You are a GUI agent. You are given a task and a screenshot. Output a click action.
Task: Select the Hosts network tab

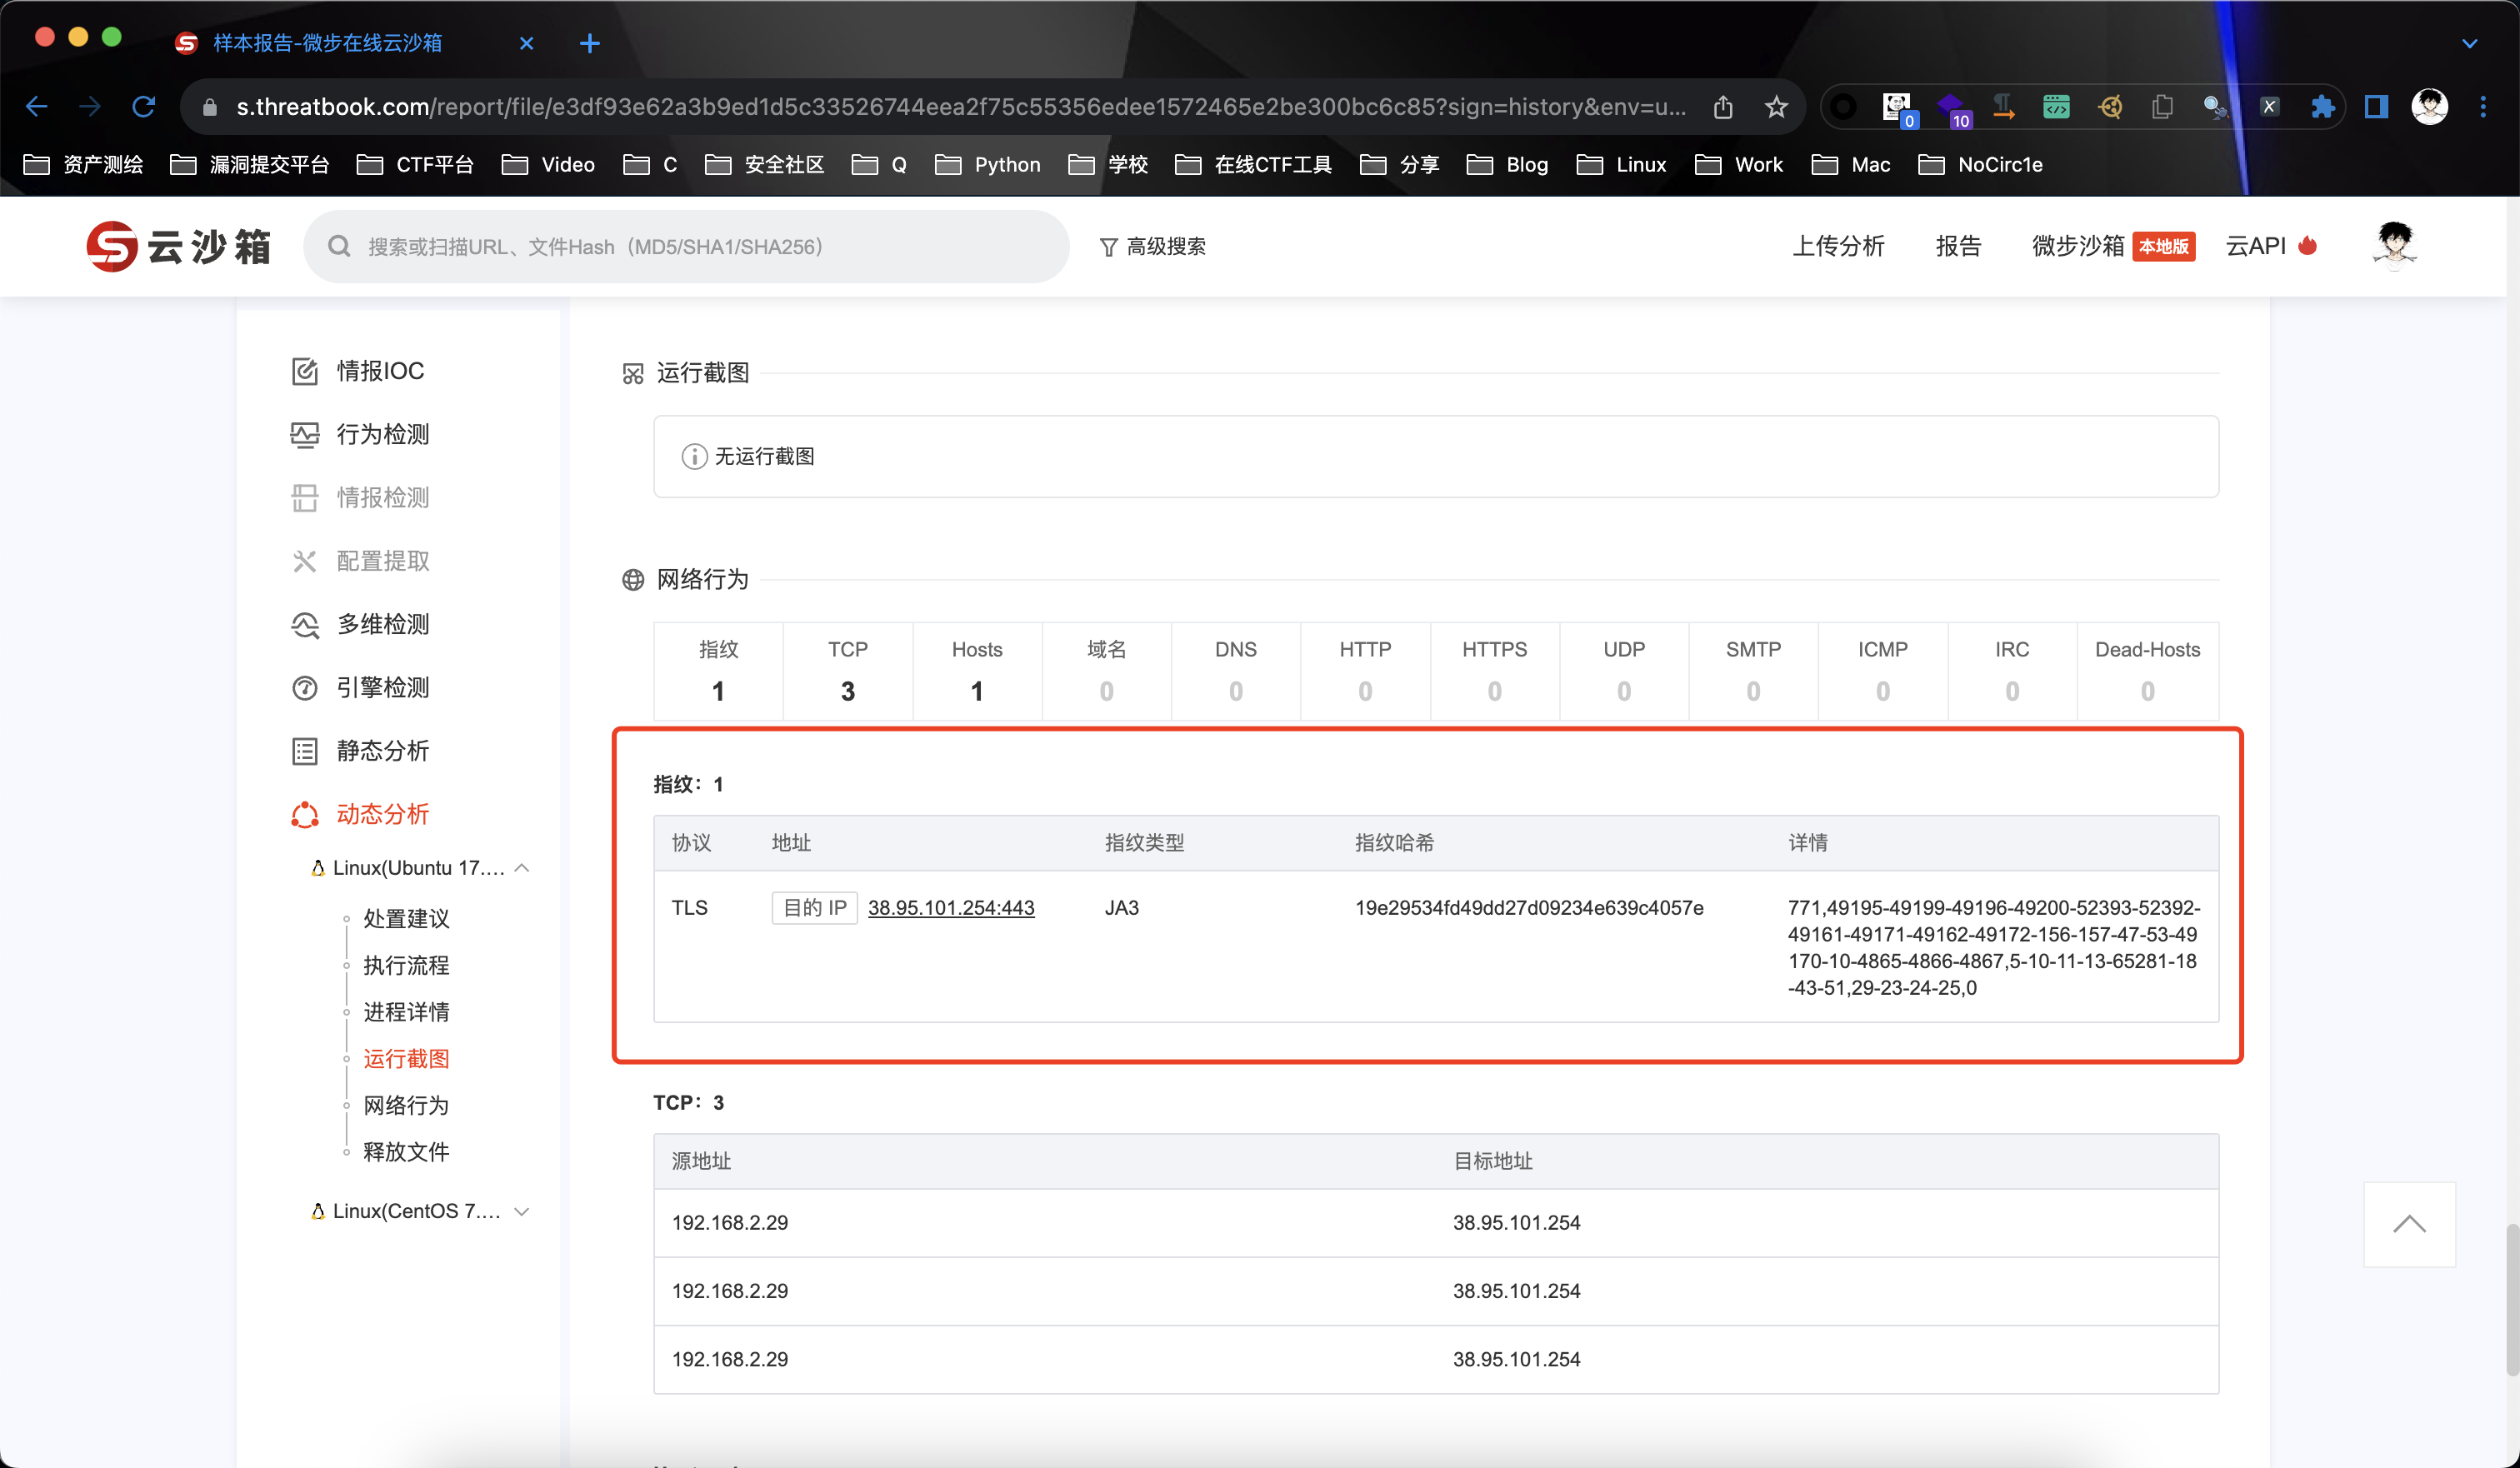[x=977, y=670]
